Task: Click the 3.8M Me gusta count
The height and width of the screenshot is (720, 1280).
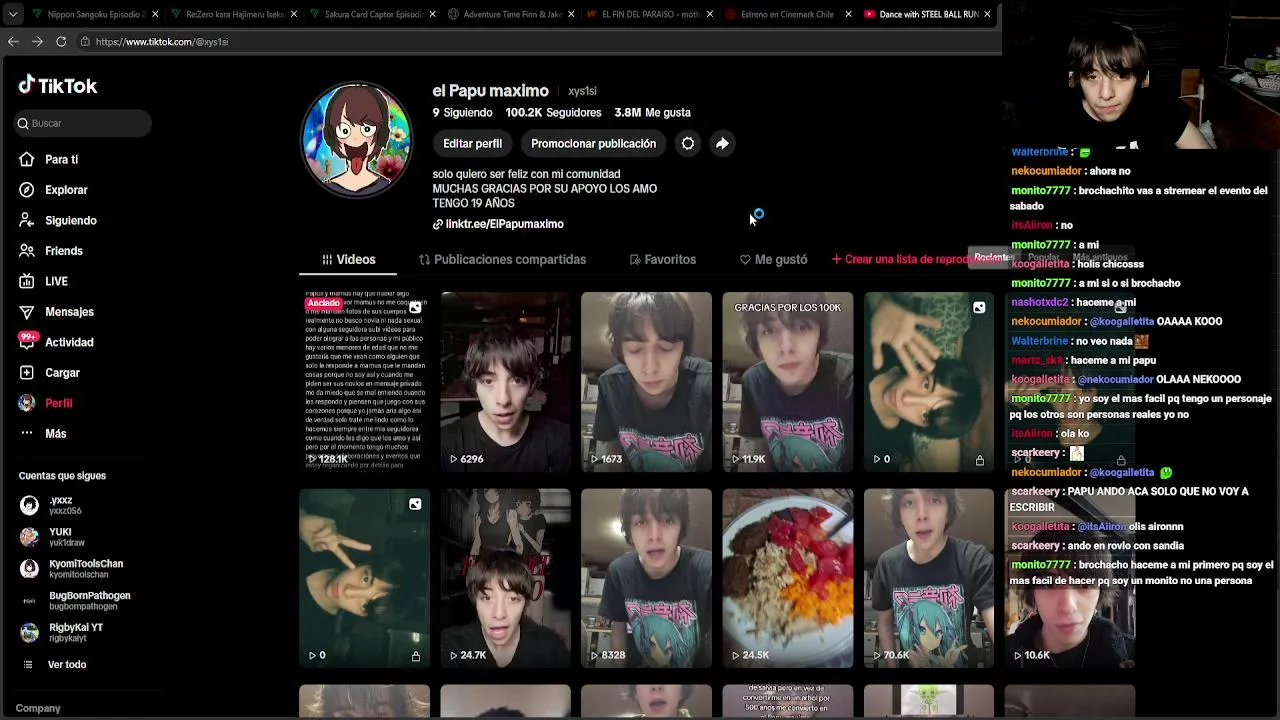Action: click(652, 113)
